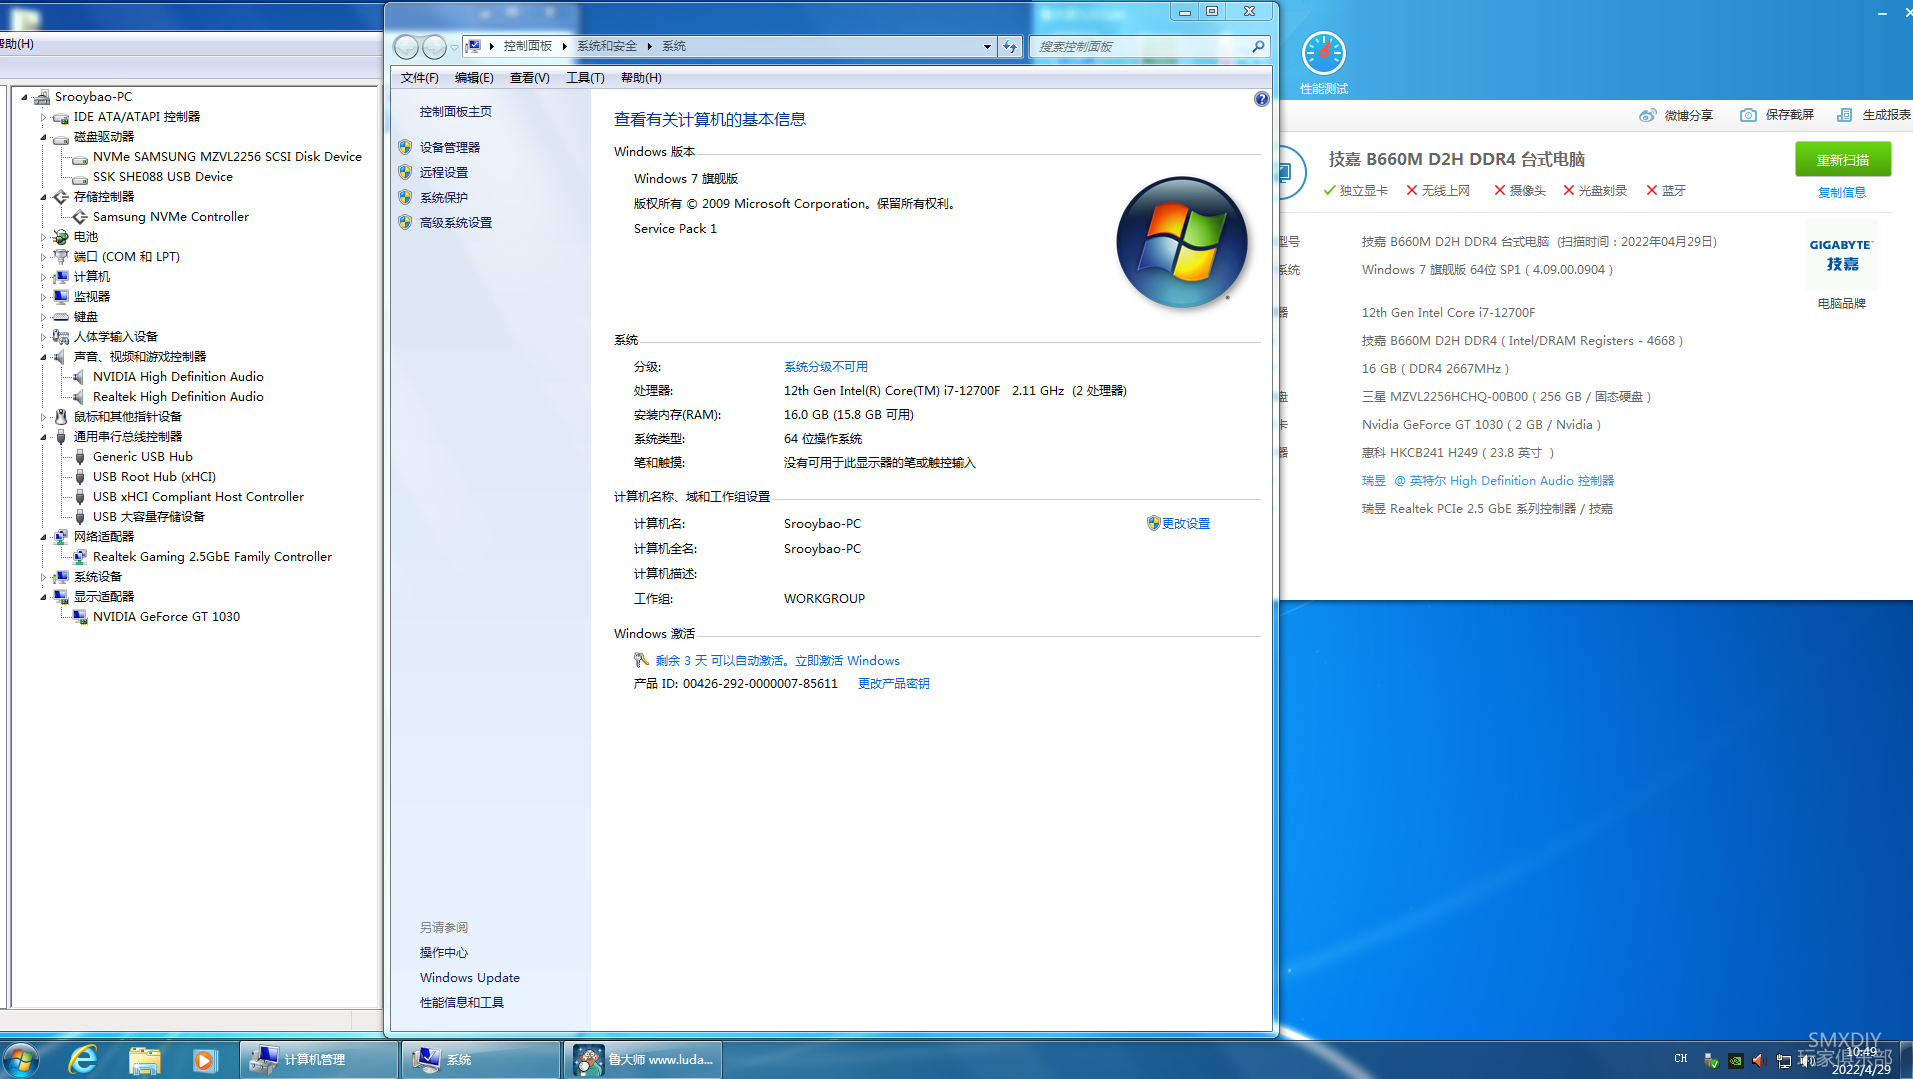The height and width of the screenshot is (1079, 1913).
Task: Click the Remote settings shield icon
Action: pyautogui.click(x=405, y=172)
